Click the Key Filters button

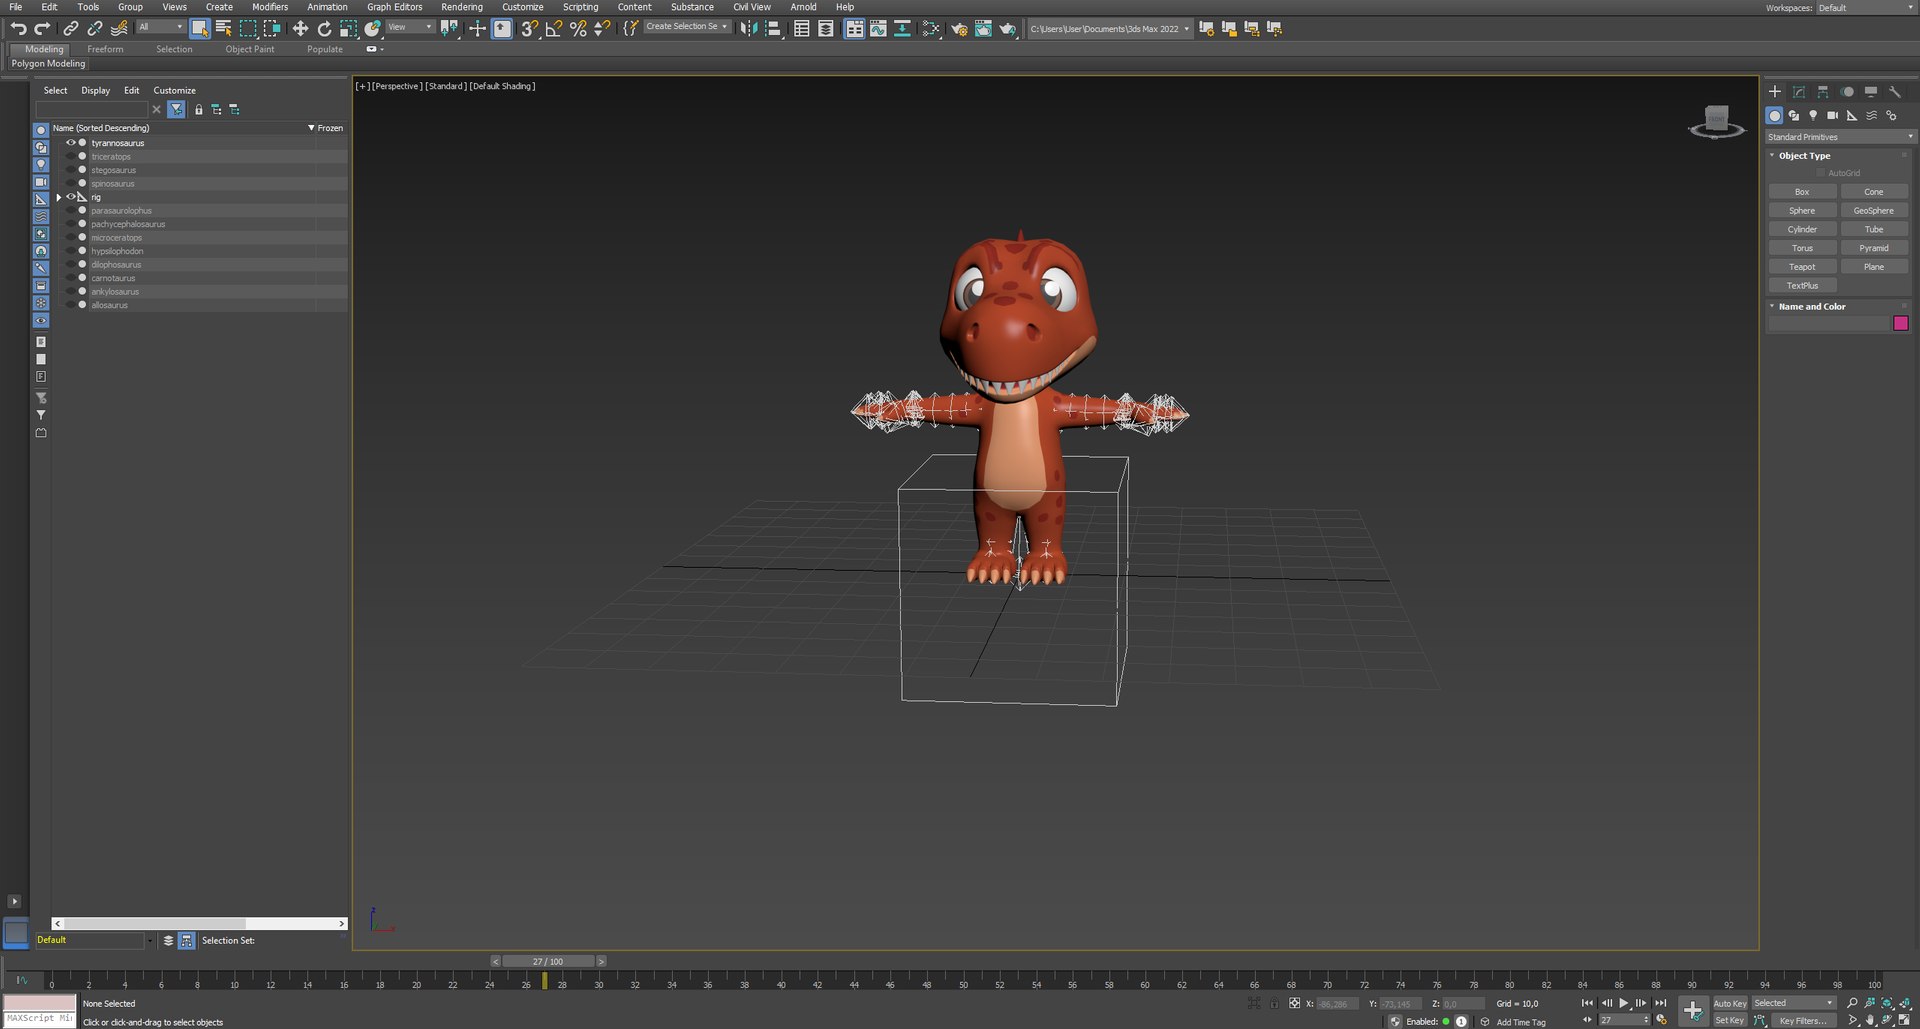coord(1802,1021)
